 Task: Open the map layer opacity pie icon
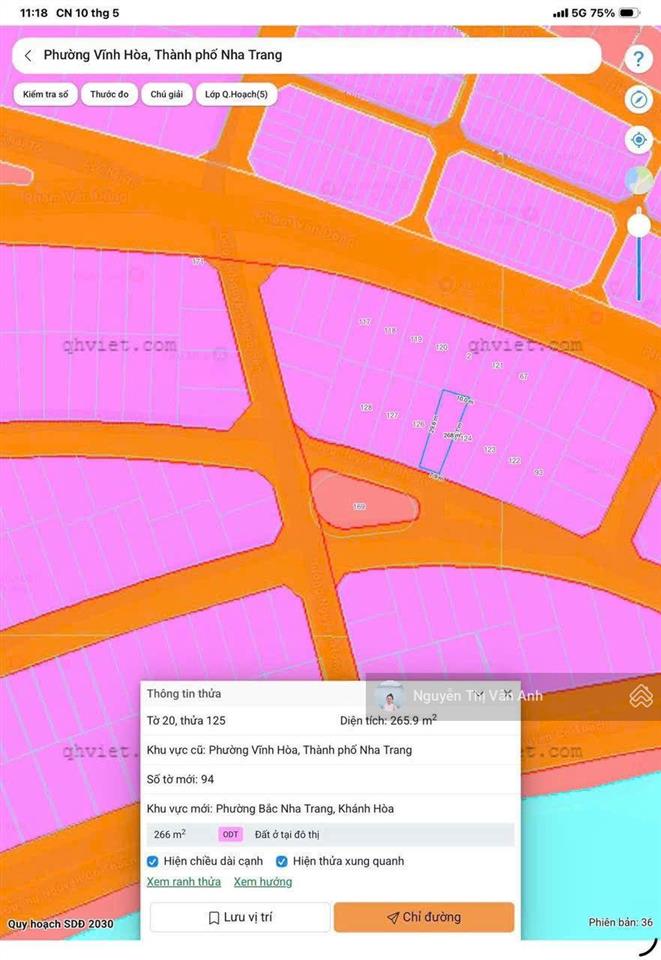pos(638,181)
